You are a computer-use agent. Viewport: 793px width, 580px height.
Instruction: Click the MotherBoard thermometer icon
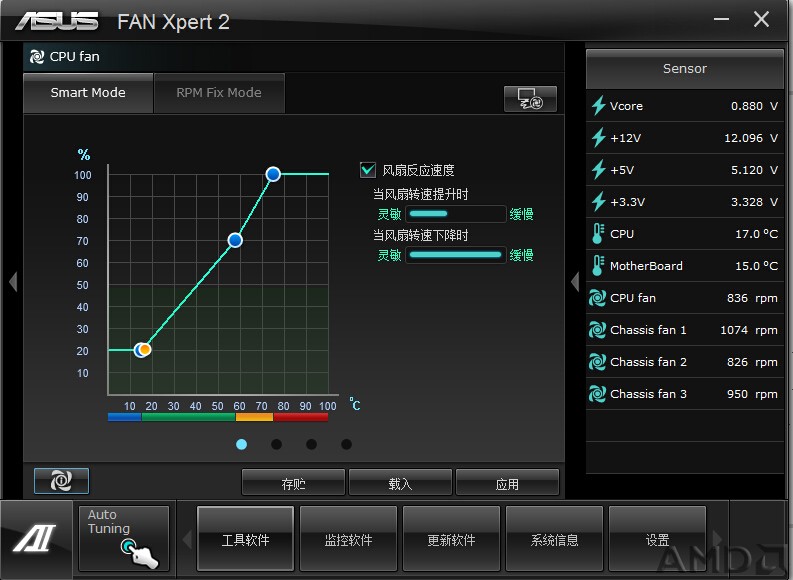click(x=598, y=265)
